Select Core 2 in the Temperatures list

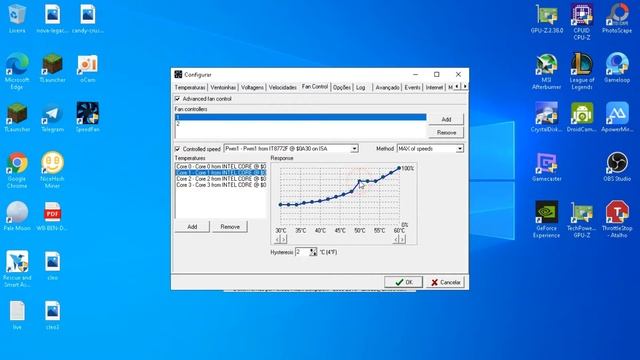pos(221,179)
